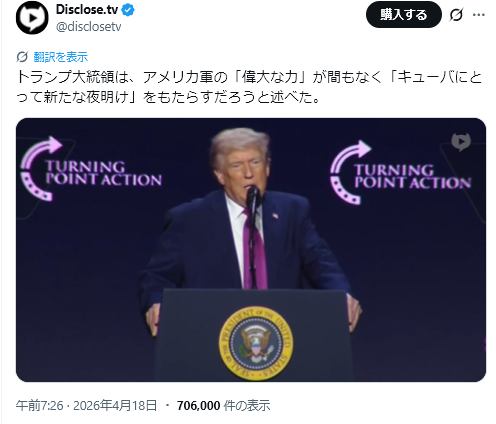
Task: Open the three-dot more options menu
Action: [x=479, y=15]
